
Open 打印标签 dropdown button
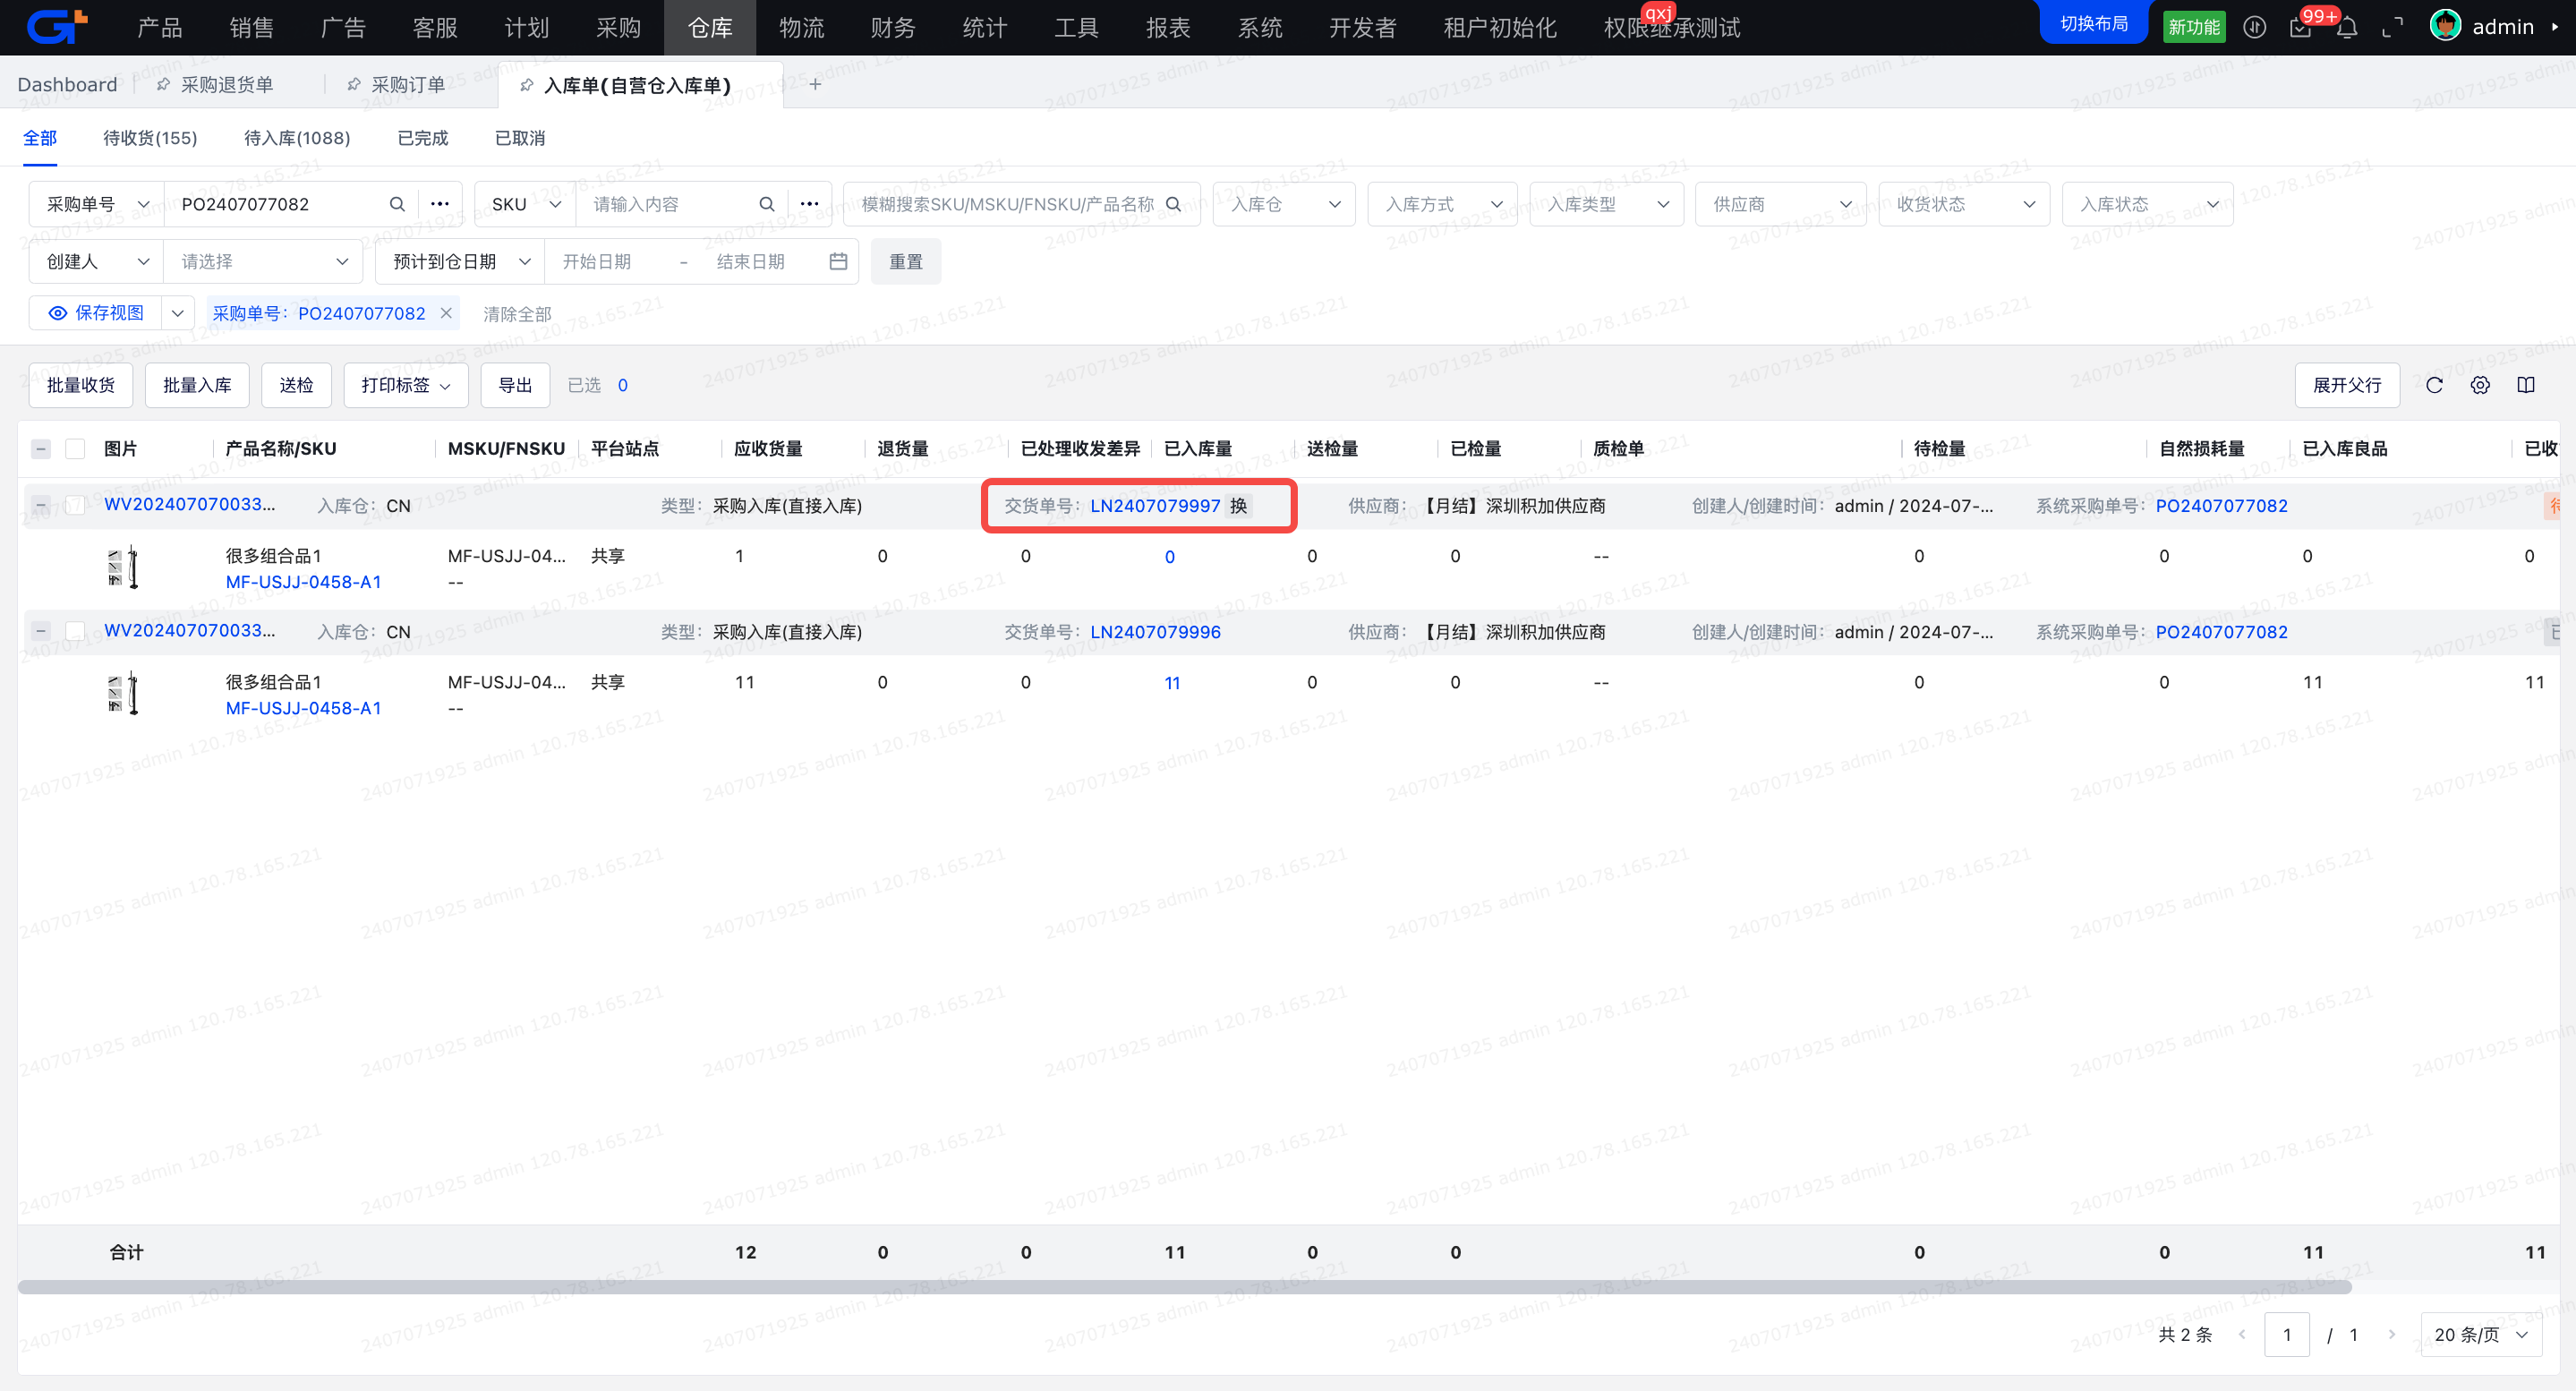[405, 385]
